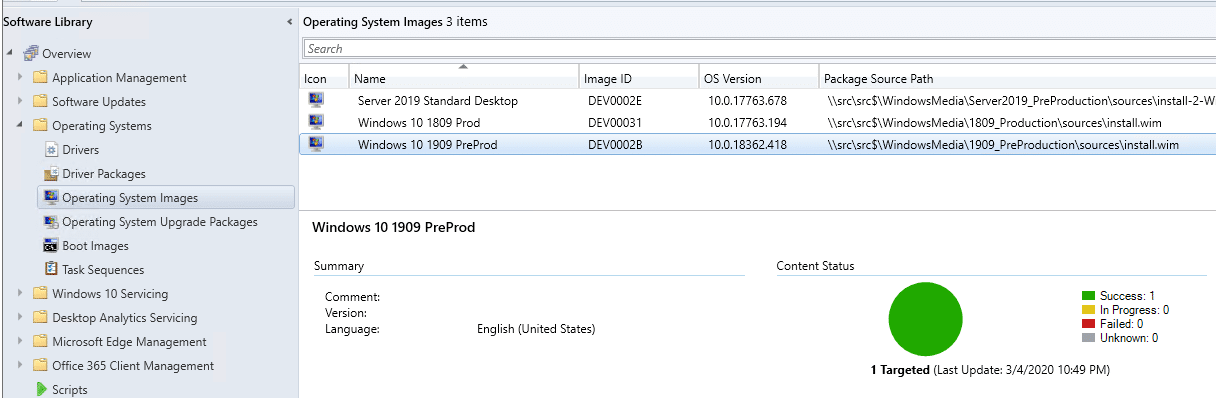Select the Server 2019 Standard Desktop image icon
The width and height of the screenshot is (1216, 398).
pos(316,100)
